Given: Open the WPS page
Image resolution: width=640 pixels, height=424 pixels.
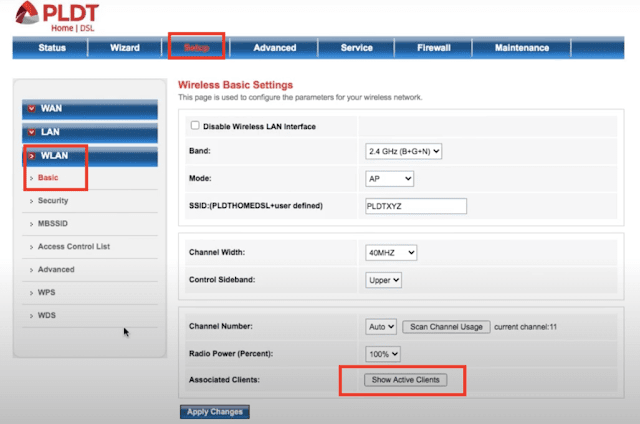Looking at the screenshot, I should [47, 292].
